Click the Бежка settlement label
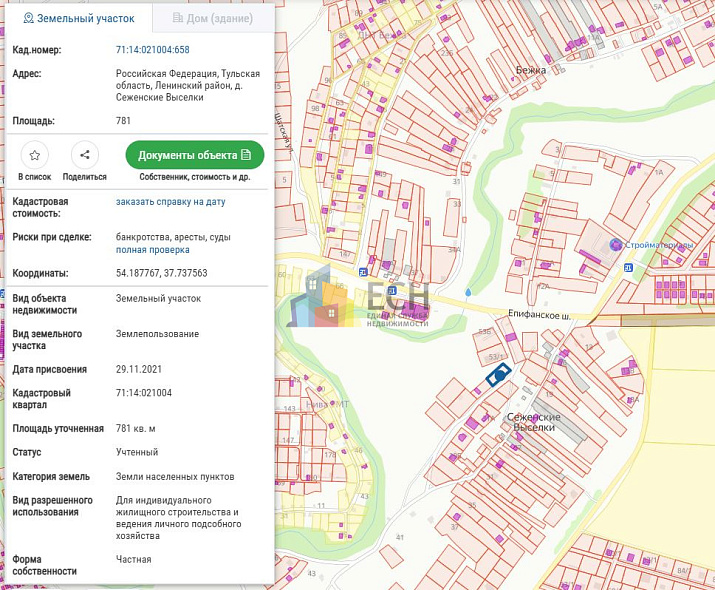 click(x=531, y=70)
